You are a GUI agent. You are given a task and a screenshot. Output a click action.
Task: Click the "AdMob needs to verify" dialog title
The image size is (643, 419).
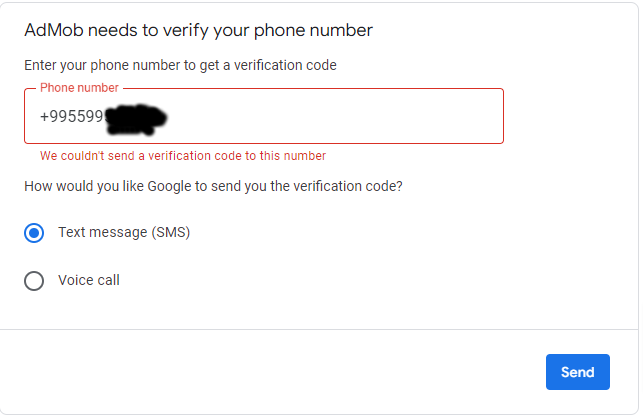point(198,30)
